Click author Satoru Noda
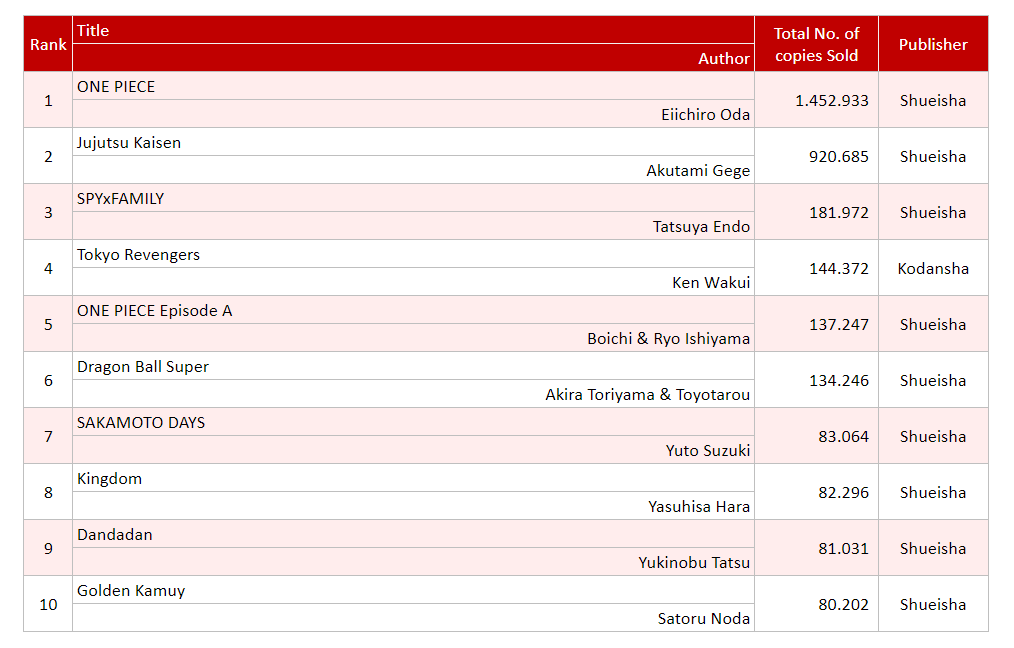The width and height of the screenshot is (1014, 648). coord(704,619)
